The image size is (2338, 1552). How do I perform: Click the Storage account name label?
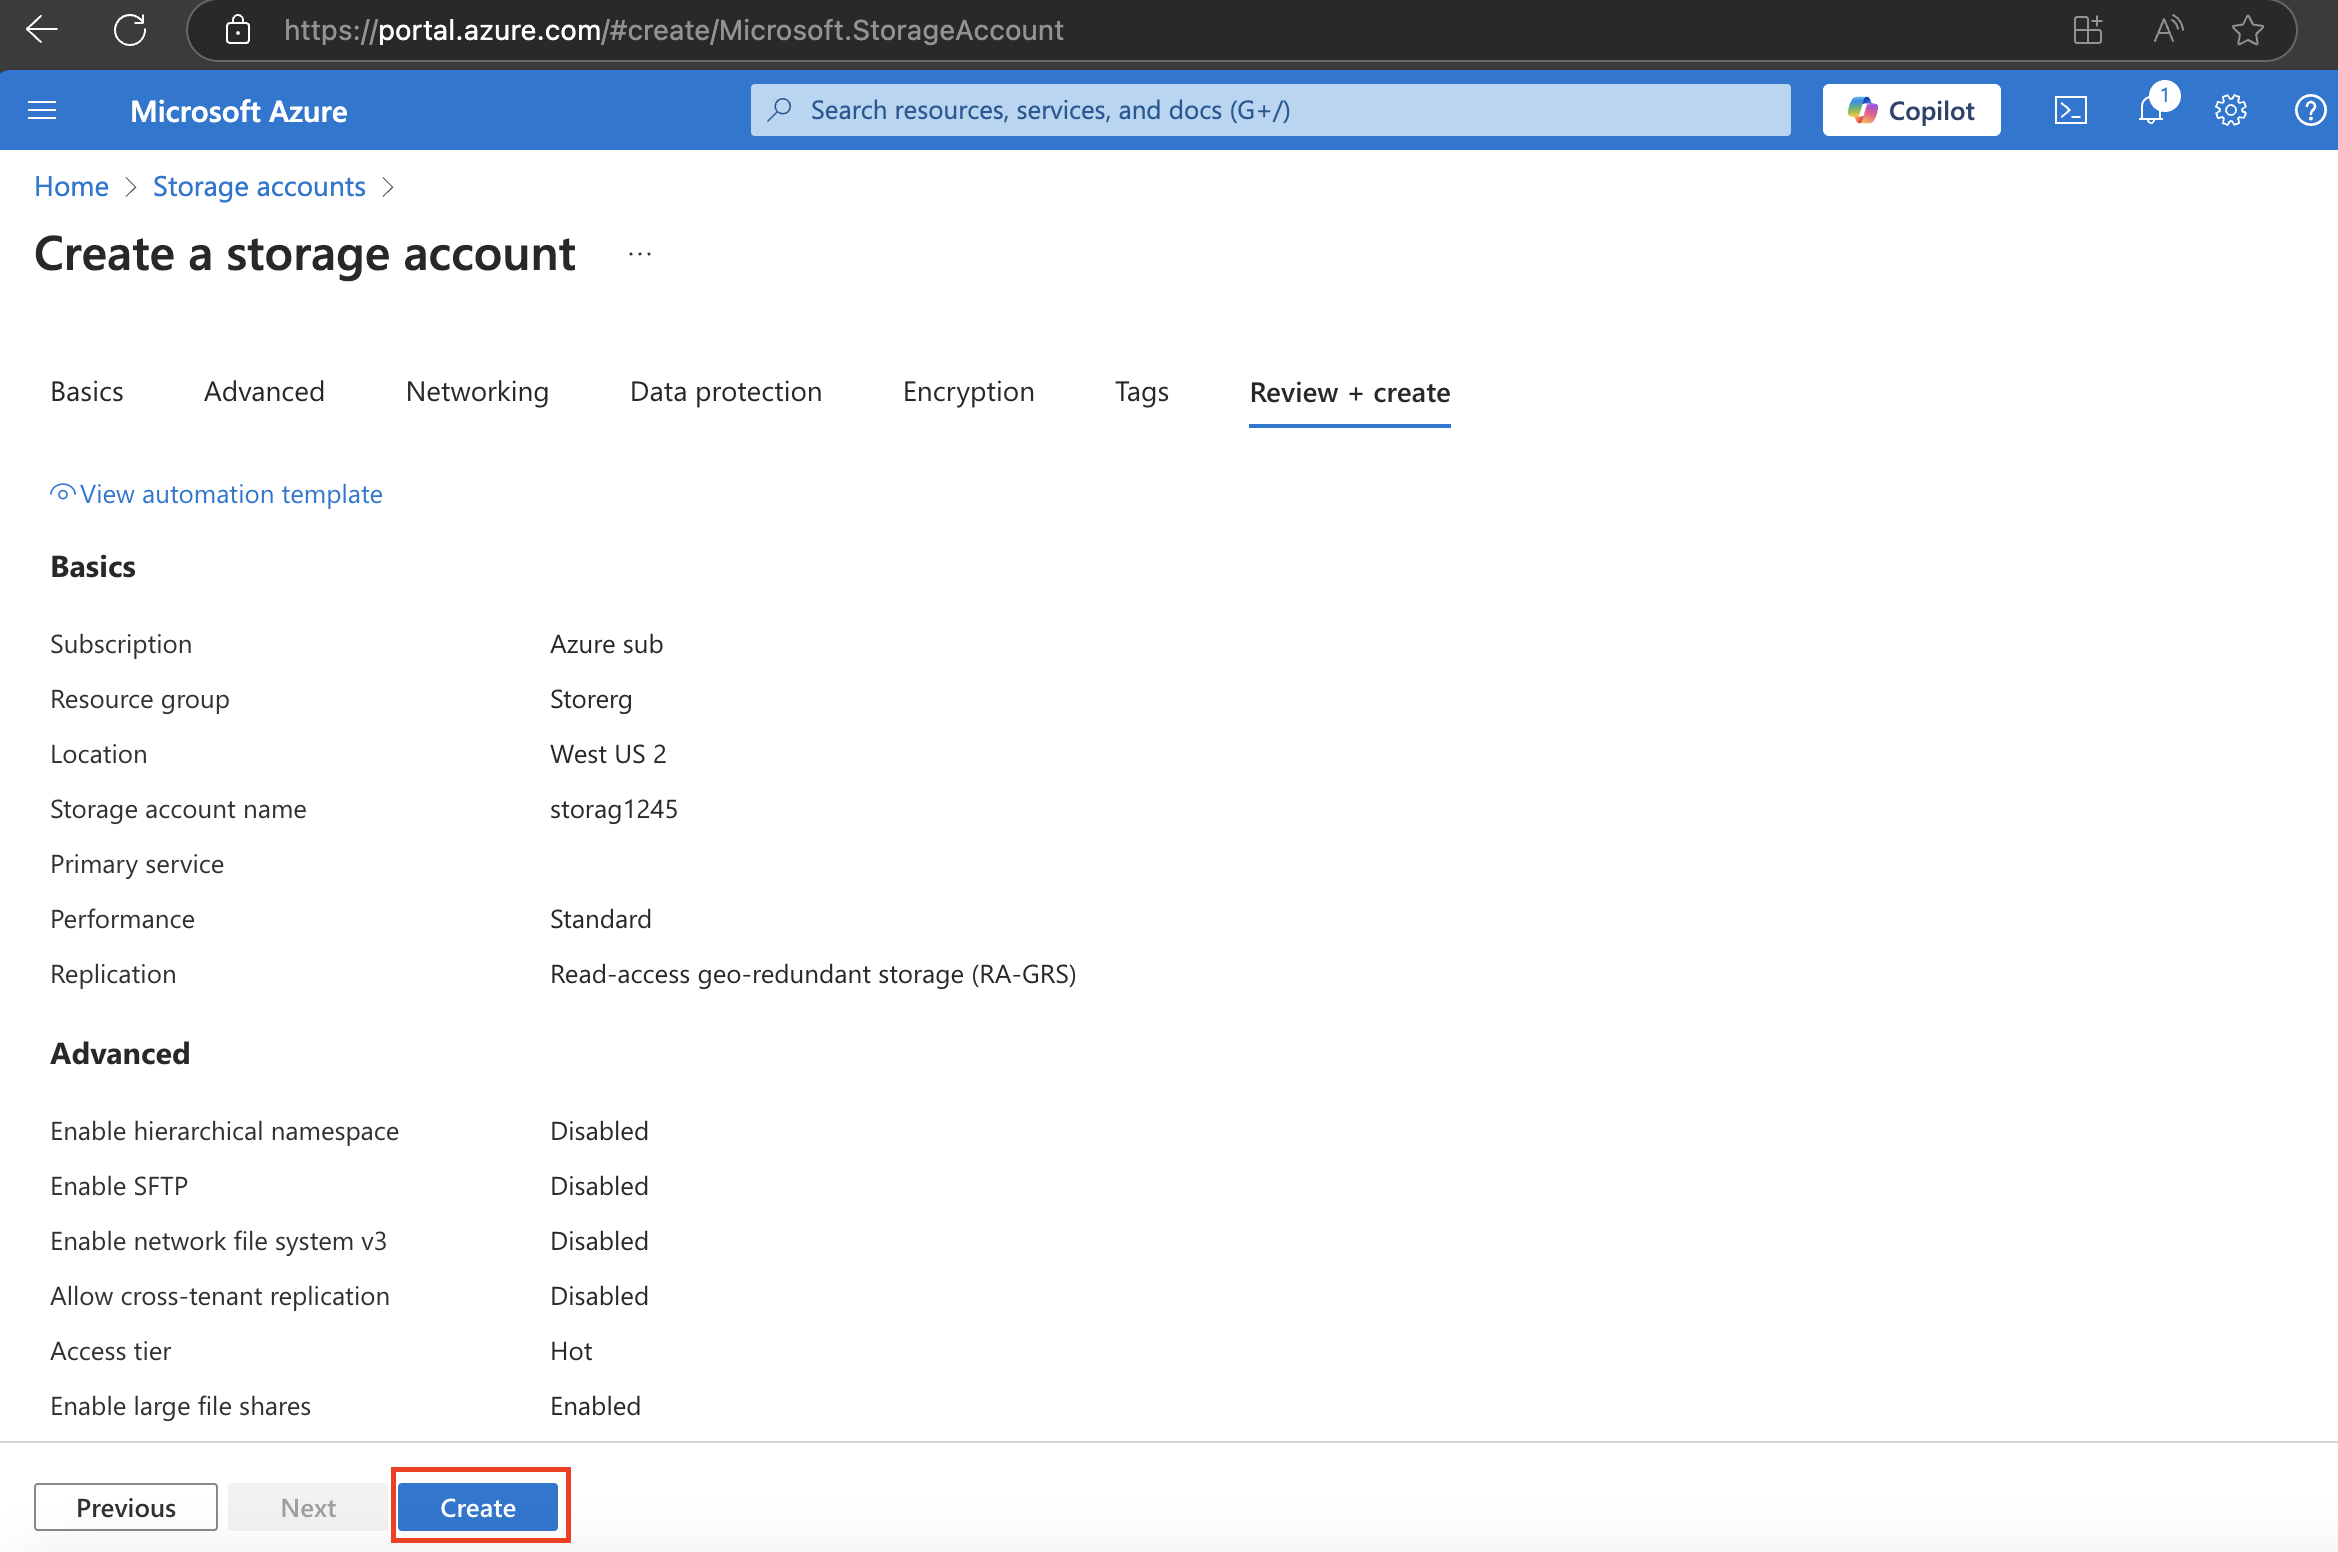click(x=178, y=809)
